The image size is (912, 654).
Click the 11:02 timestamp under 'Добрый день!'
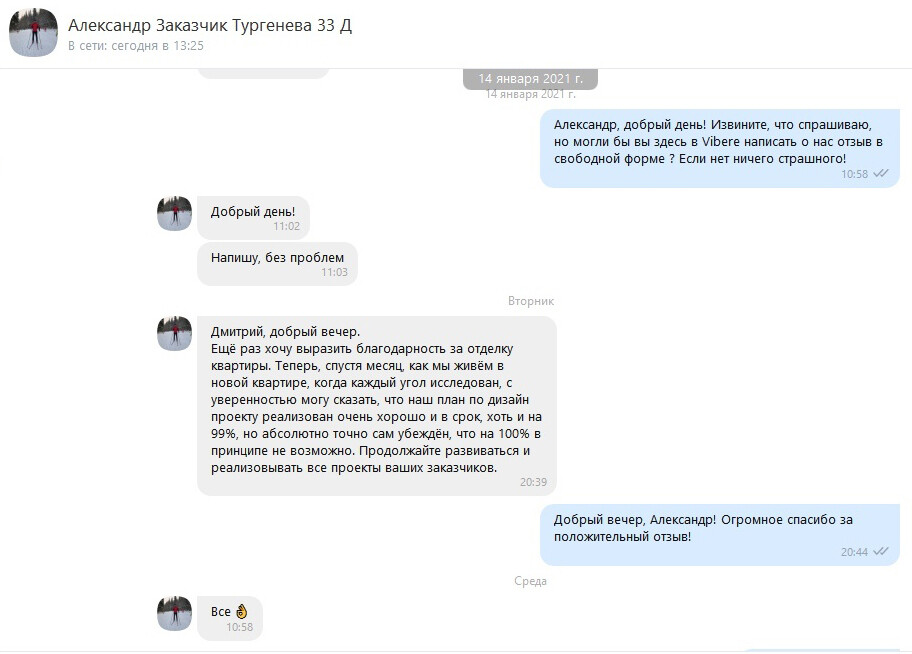tap(287, 226)
